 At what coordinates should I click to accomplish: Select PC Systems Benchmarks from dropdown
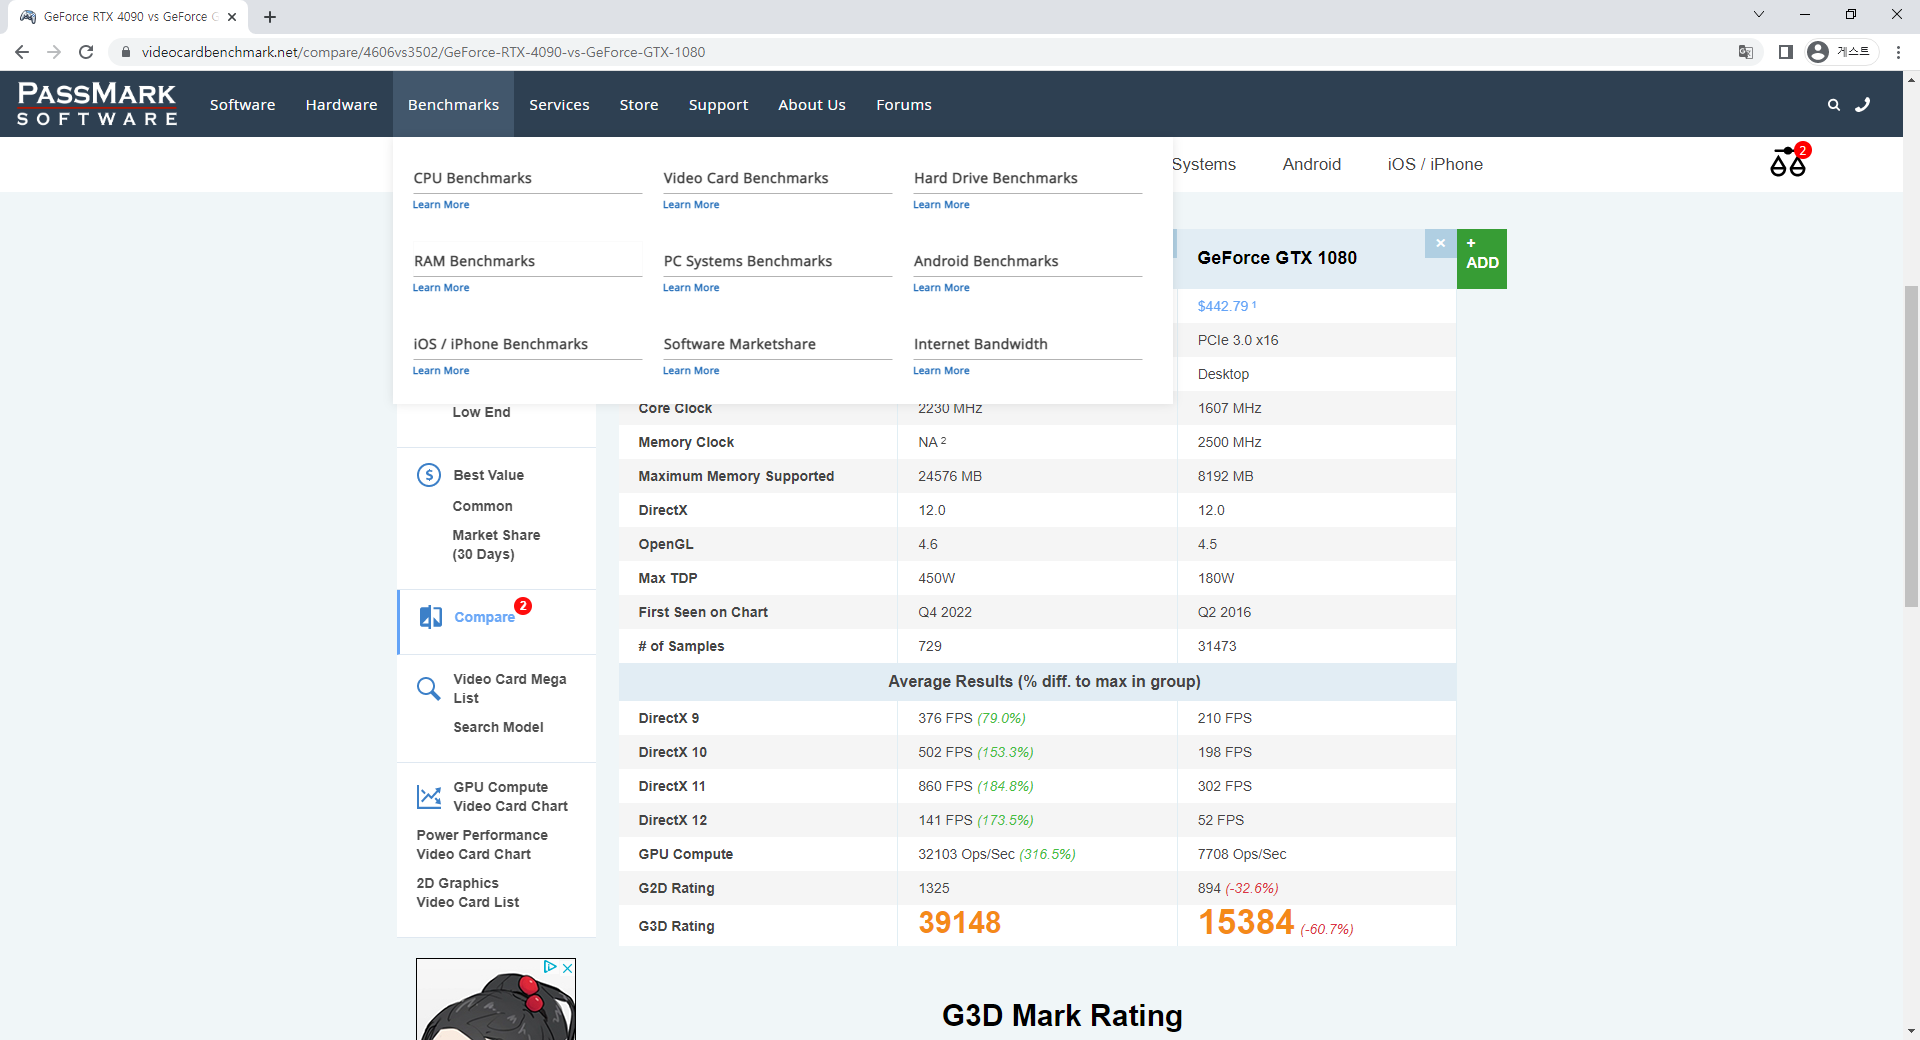[x=748, y=261]
